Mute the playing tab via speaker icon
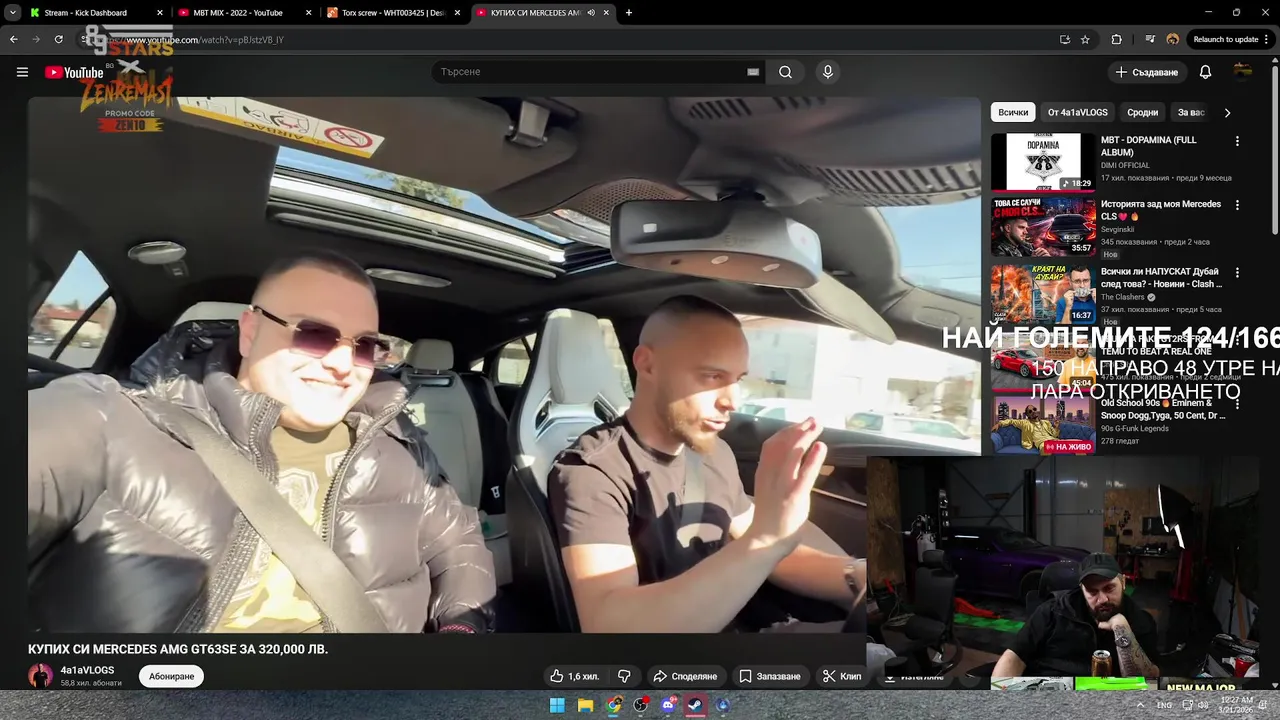The height and width of the screenshot is (720, 1280). coord(591,13)
